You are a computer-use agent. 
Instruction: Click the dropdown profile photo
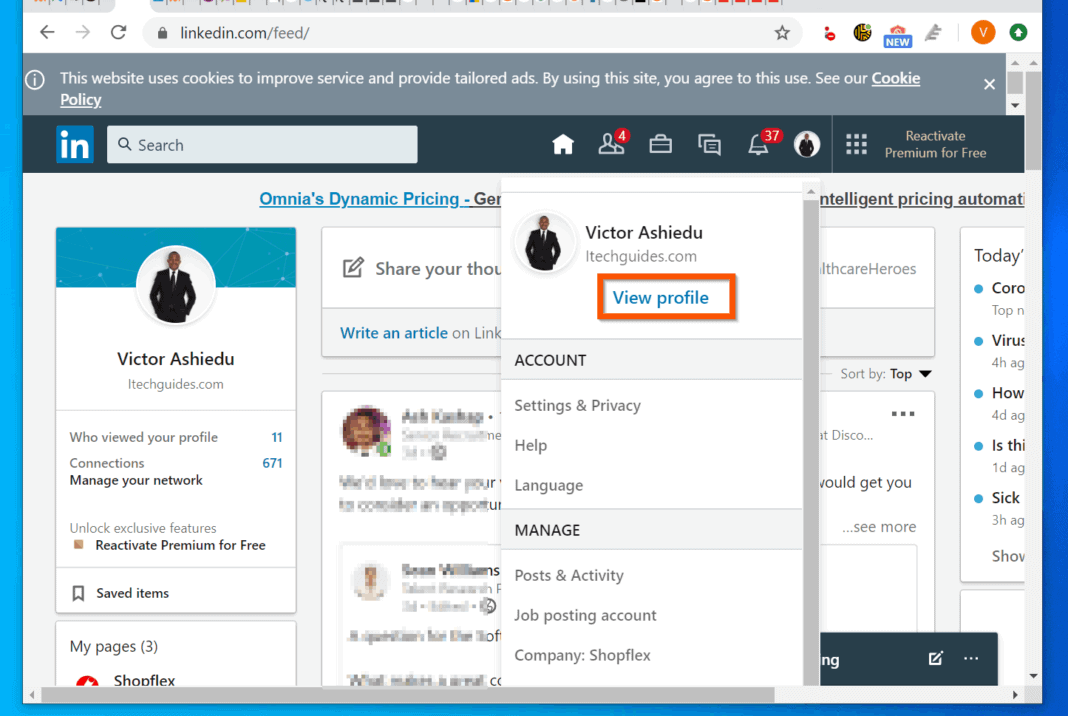point(543,243)
